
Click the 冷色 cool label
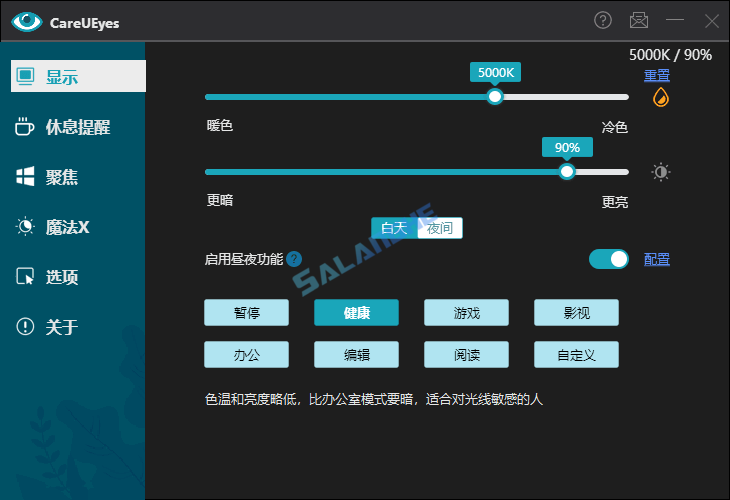615,127
